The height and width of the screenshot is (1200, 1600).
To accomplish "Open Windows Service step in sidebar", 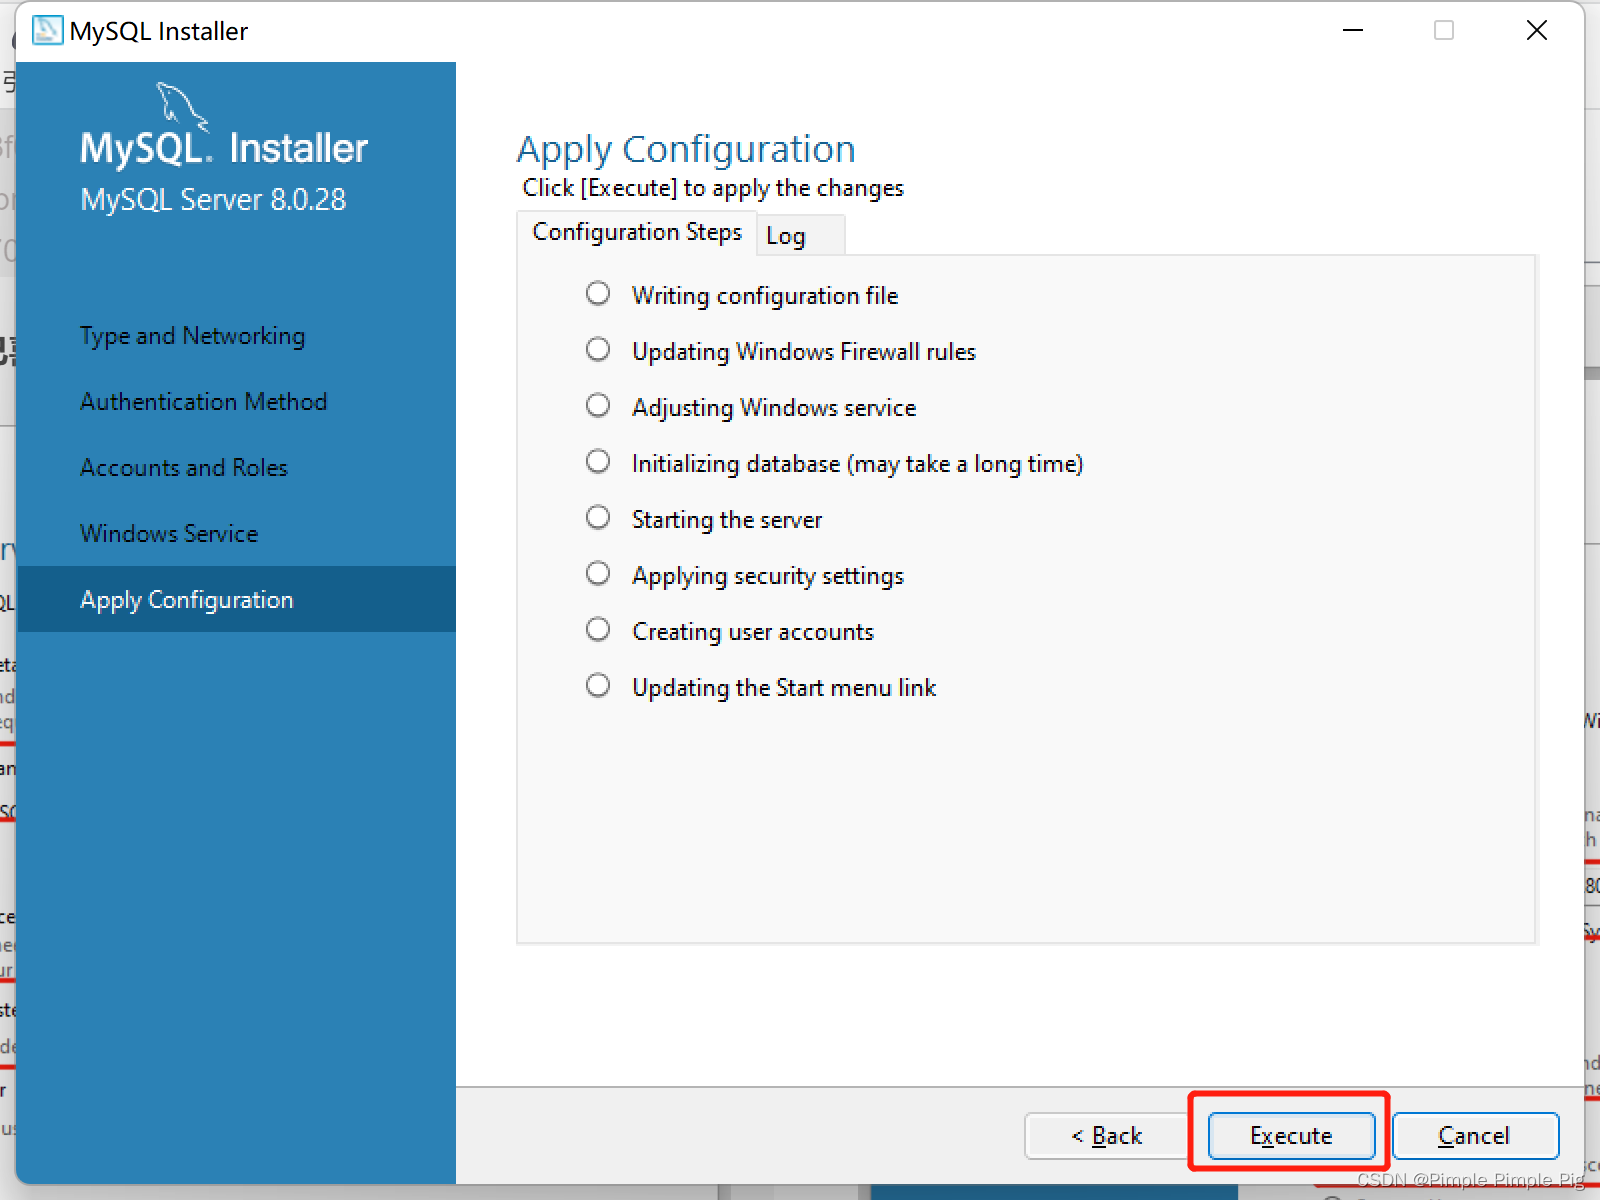I will pos(169,534).
